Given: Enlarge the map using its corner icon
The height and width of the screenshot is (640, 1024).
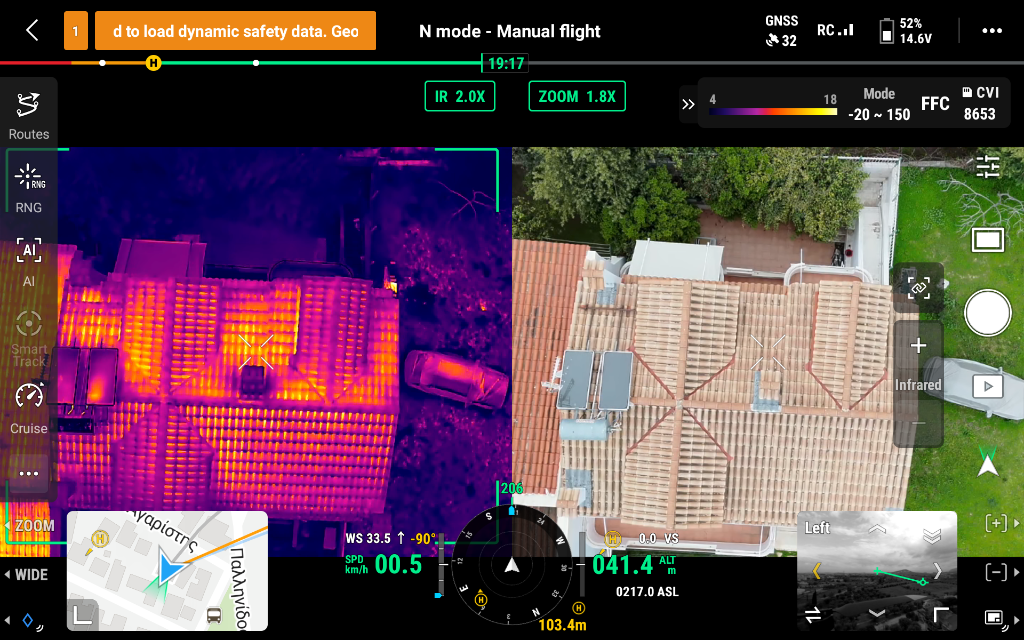Looking at the screenshot, I should pos(83,615).
